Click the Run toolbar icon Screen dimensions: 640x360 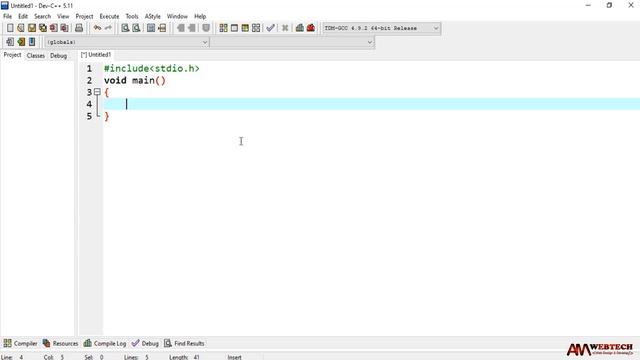click(x=234, y=28)
